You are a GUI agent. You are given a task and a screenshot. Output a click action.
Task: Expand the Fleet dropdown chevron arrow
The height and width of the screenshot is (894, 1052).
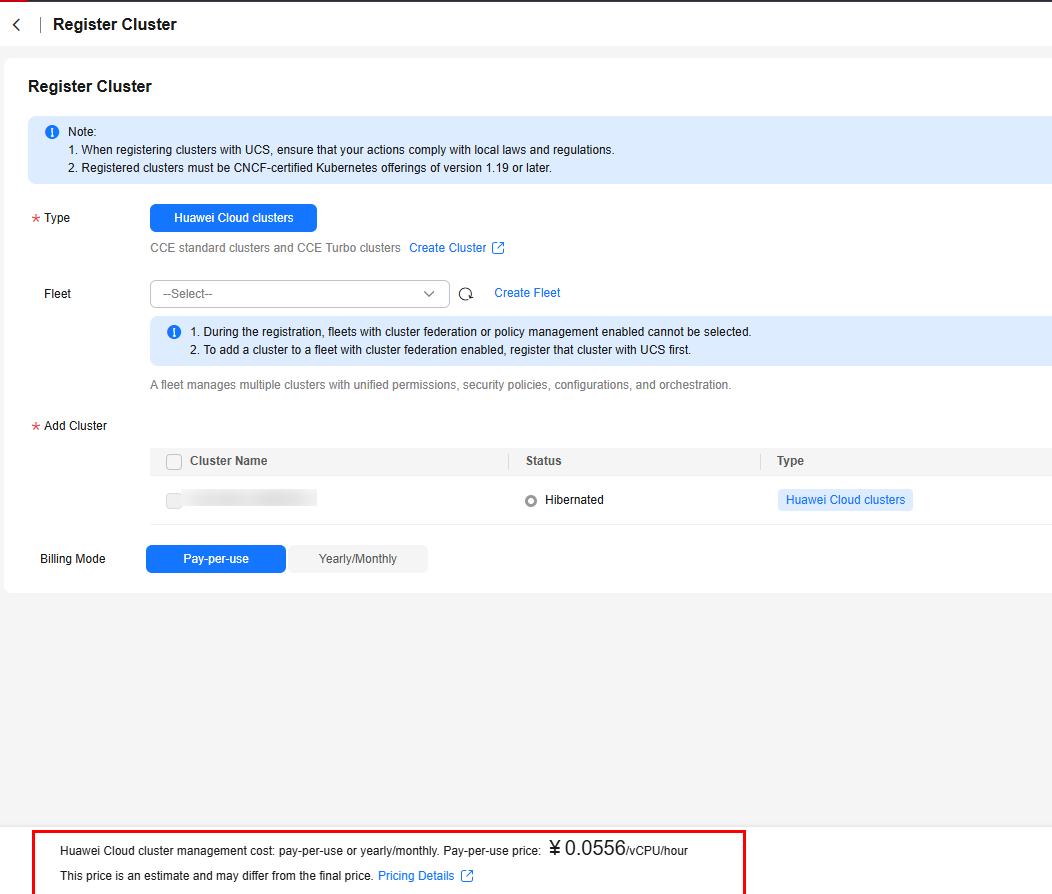(x=429, y=294)
